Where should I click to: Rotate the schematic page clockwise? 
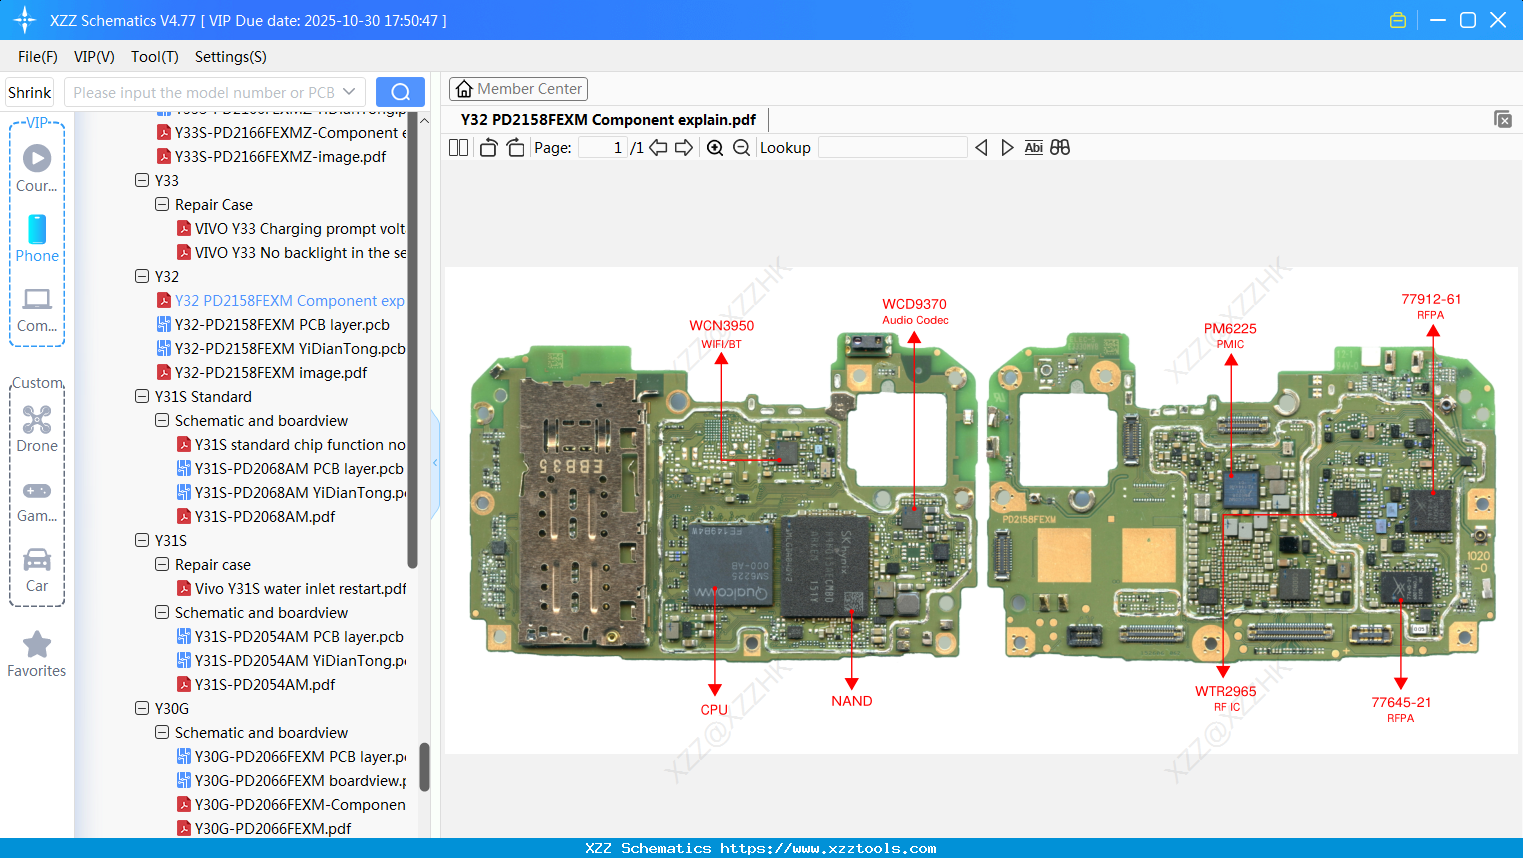pyautogui.click(x=514, y=147)
